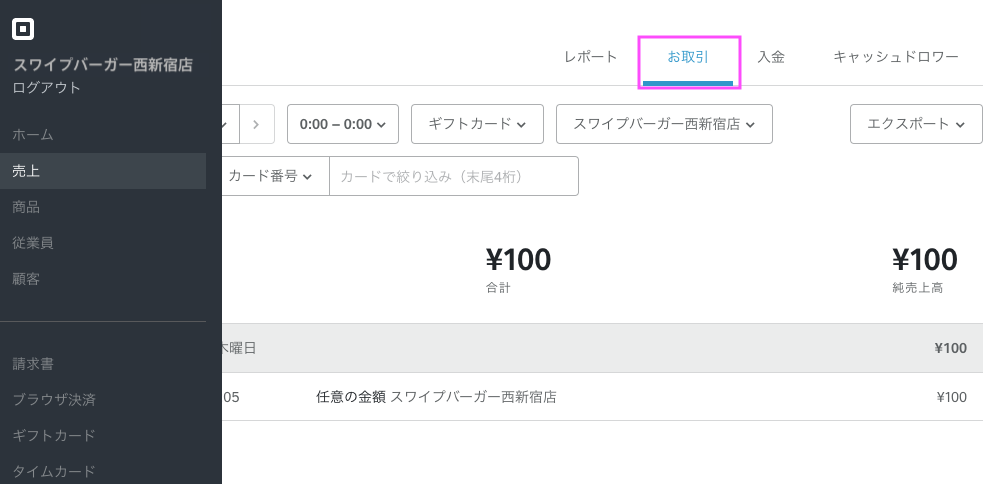Open 顧客 in the sidebar
This screenshot has width=1001, height=484.
click(x=26, y=279)
